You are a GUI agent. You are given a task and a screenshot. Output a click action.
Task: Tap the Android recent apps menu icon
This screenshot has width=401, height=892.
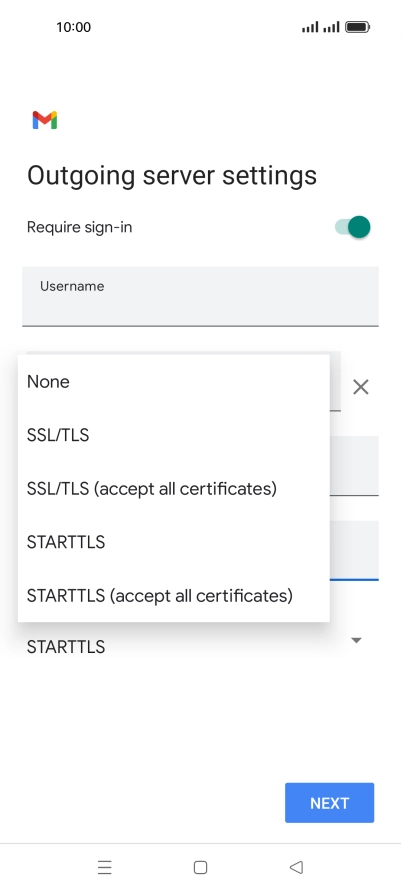pyautogui.click(x=105, y=867)
